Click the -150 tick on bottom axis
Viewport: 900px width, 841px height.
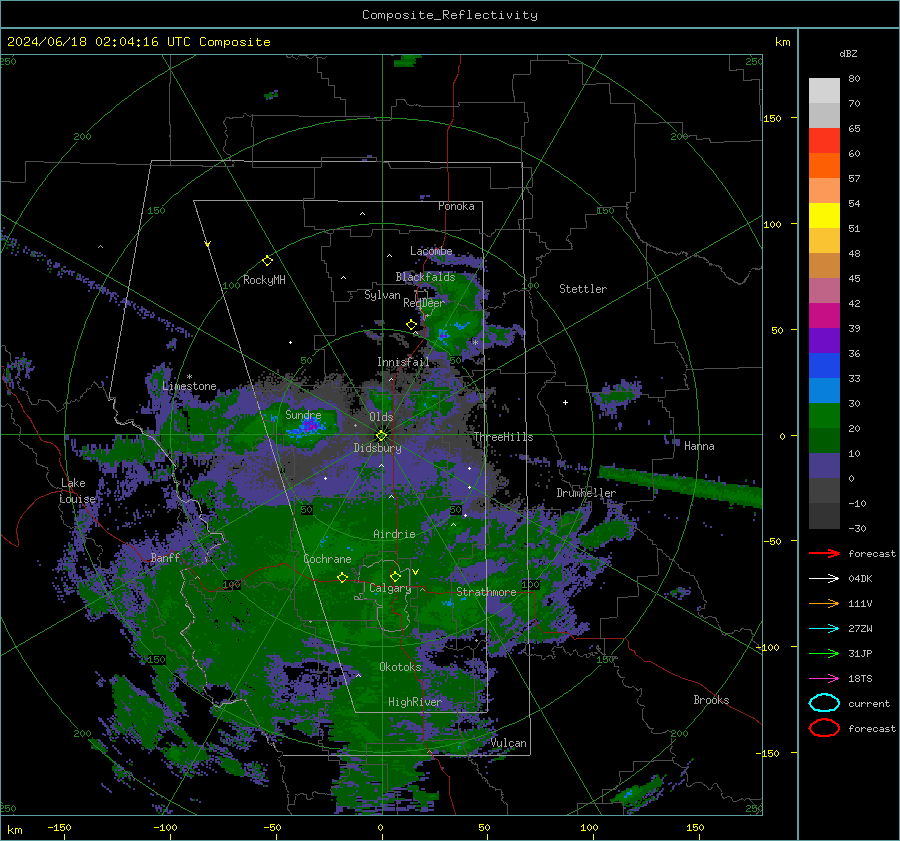(x=59, y=827)
